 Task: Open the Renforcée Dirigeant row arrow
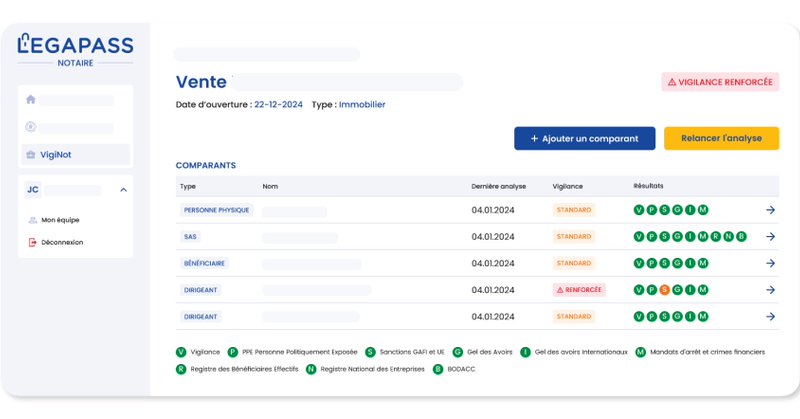770,290
